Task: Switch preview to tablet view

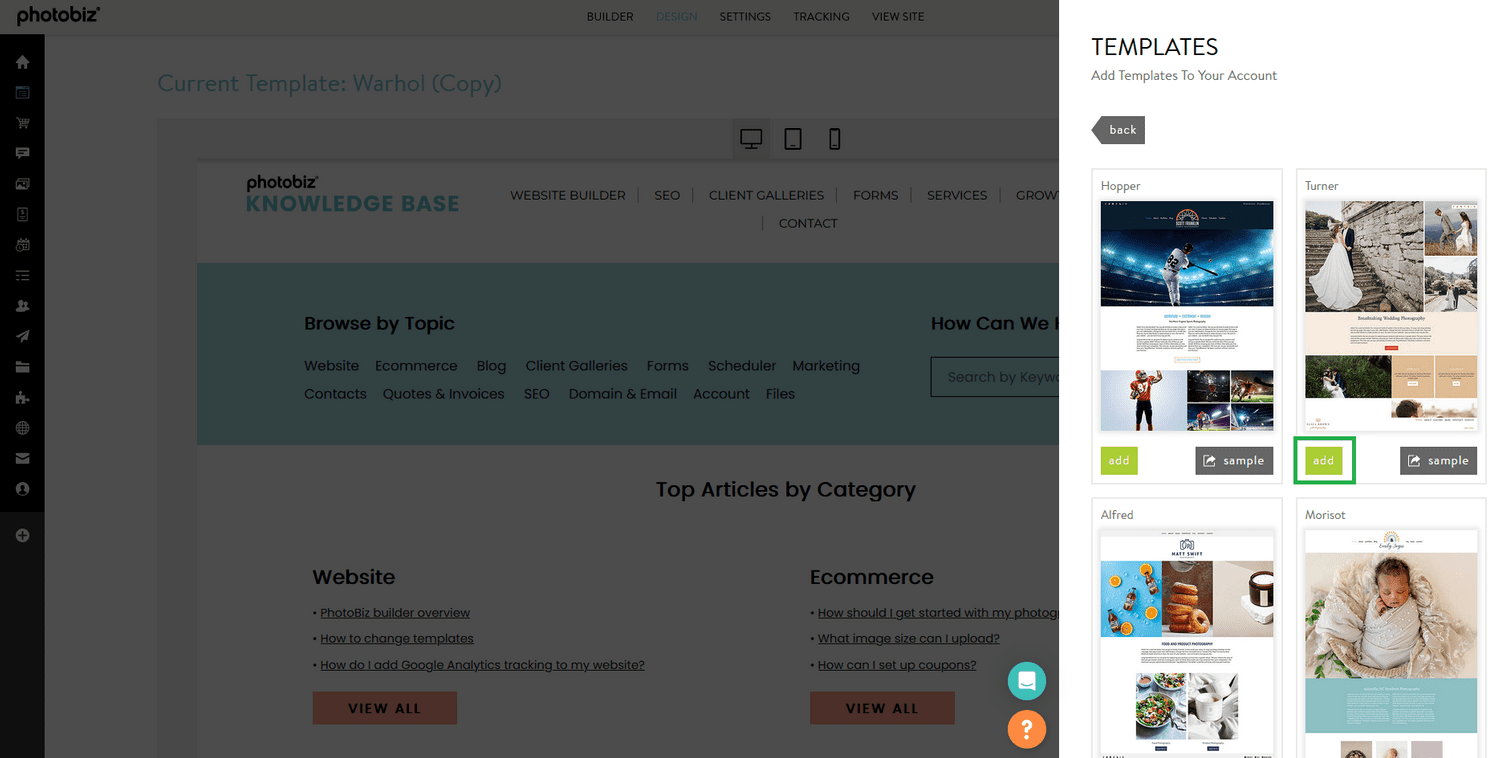Action: (793, 139)
